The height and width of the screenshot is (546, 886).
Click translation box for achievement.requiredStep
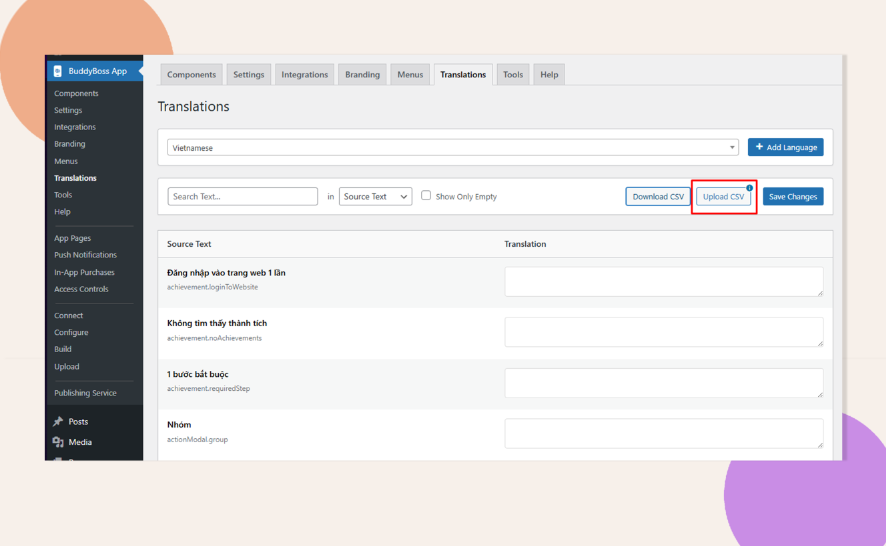coord(664,383)
